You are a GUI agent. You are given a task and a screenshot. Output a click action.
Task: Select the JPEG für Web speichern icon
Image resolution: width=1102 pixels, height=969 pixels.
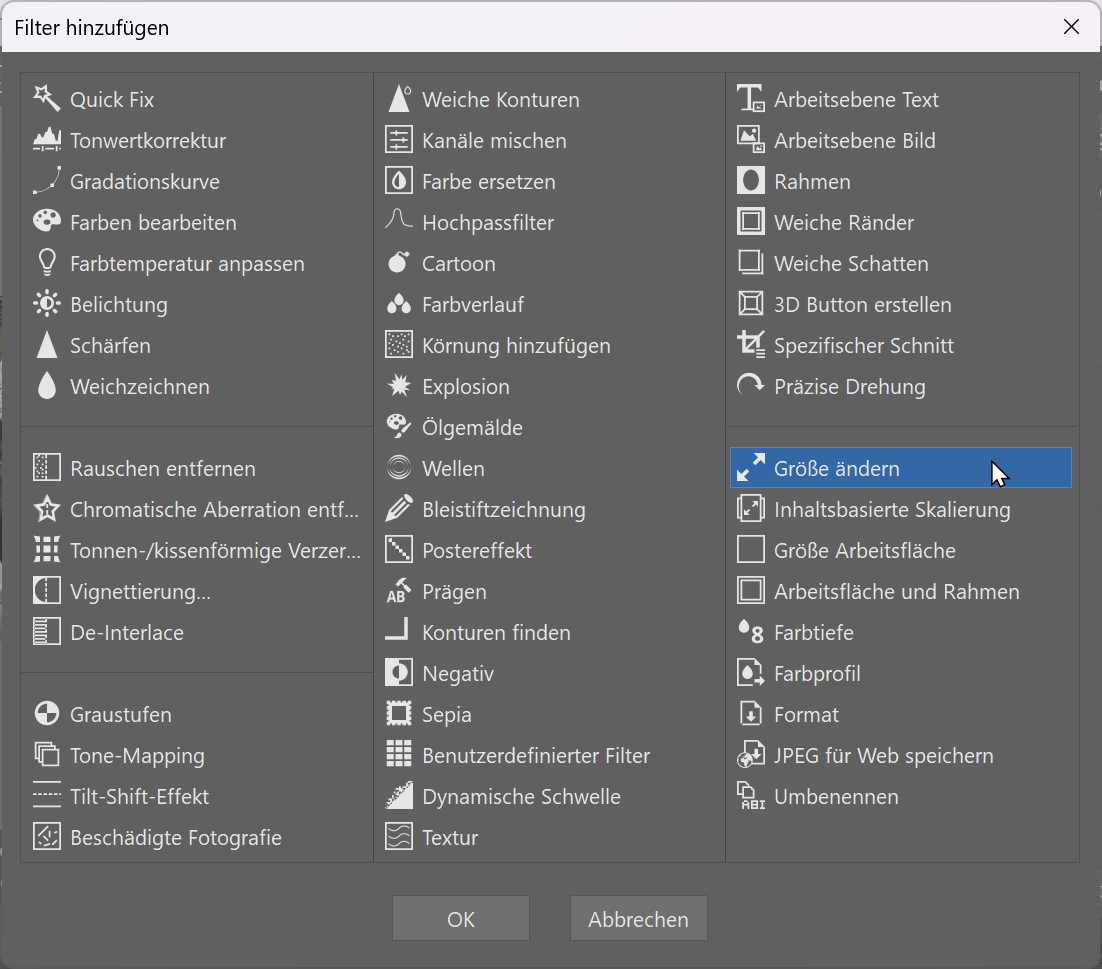[x=750, y=755]
